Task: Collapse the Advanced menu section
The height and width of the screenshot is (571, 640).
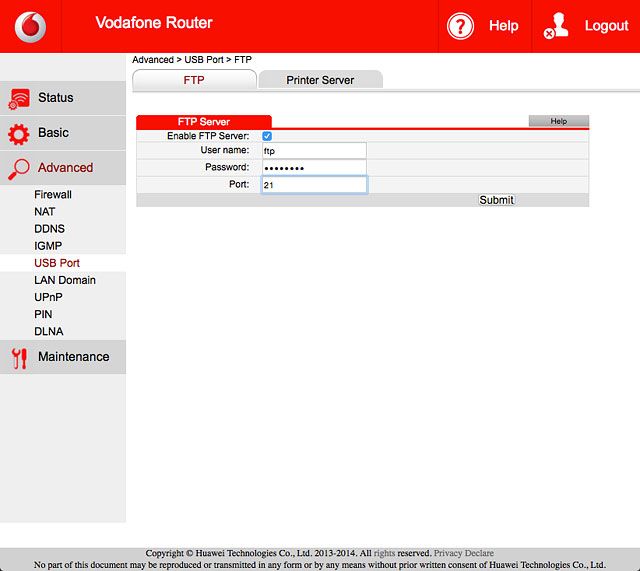Action: (63, 168)
